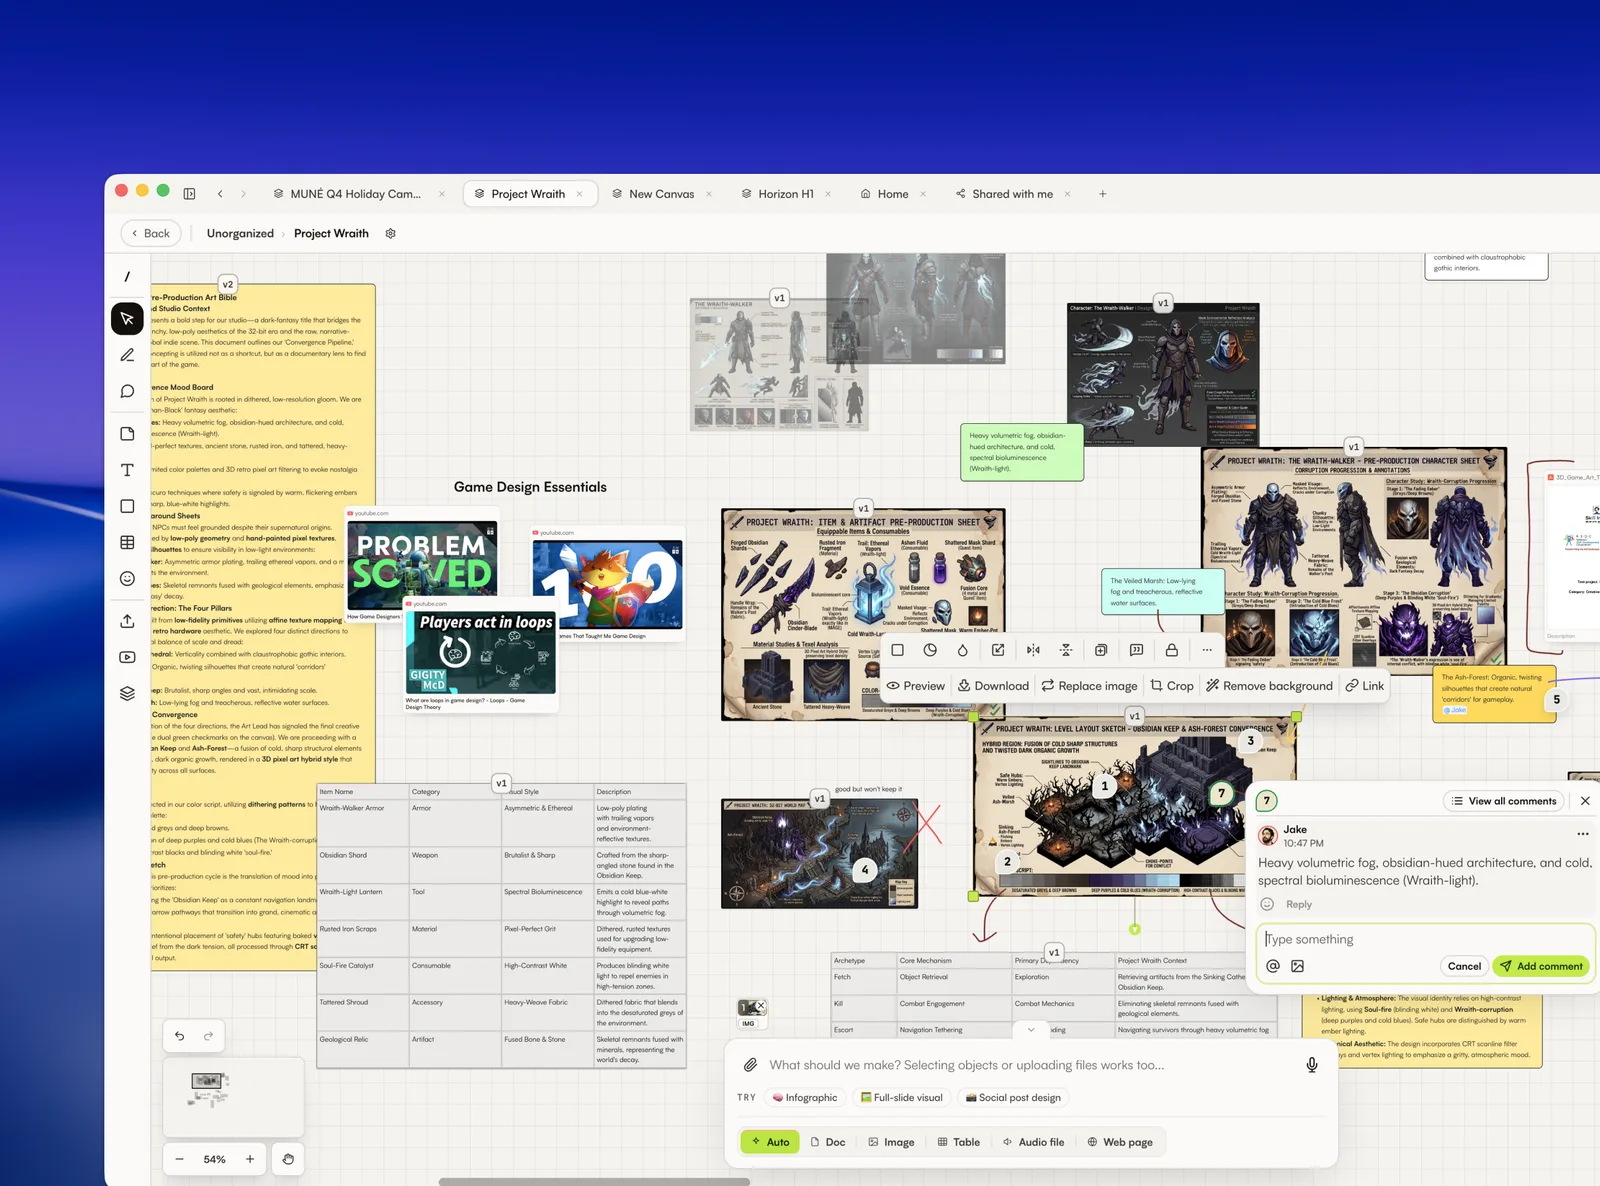1600x1186 pixels.
Task: Insert a table with the table tool
Action: [x=127, y=542]
